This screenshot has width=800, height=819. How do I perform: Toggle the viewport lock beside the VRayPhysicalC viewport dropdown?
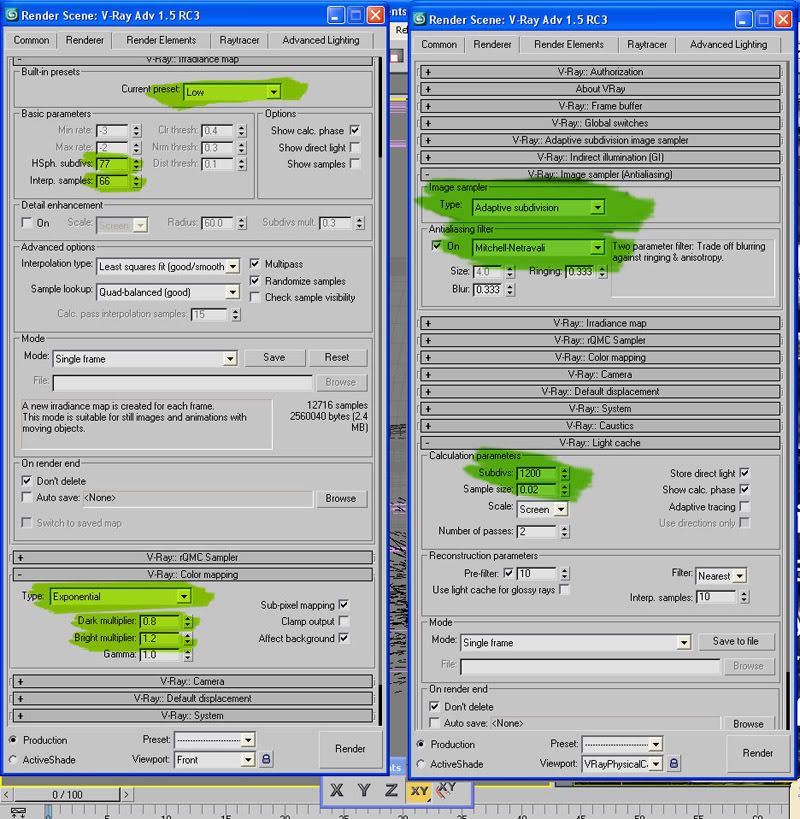pyautogui.click(x=674, y=764)
